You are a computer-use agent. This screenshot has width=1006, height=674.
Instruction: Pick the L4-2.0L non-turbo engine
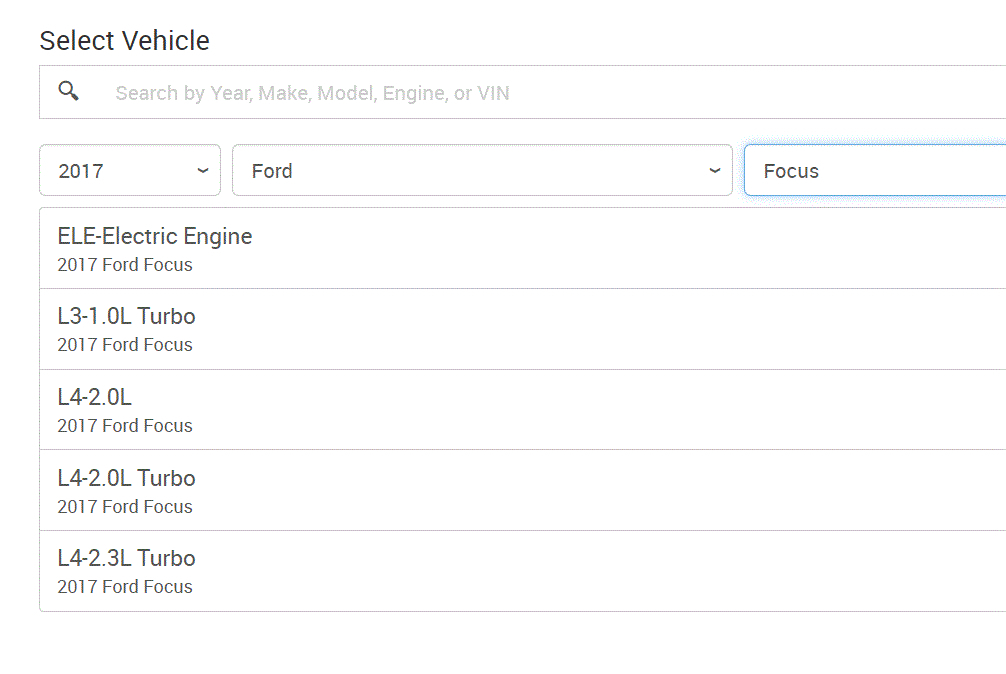[95, 398]
